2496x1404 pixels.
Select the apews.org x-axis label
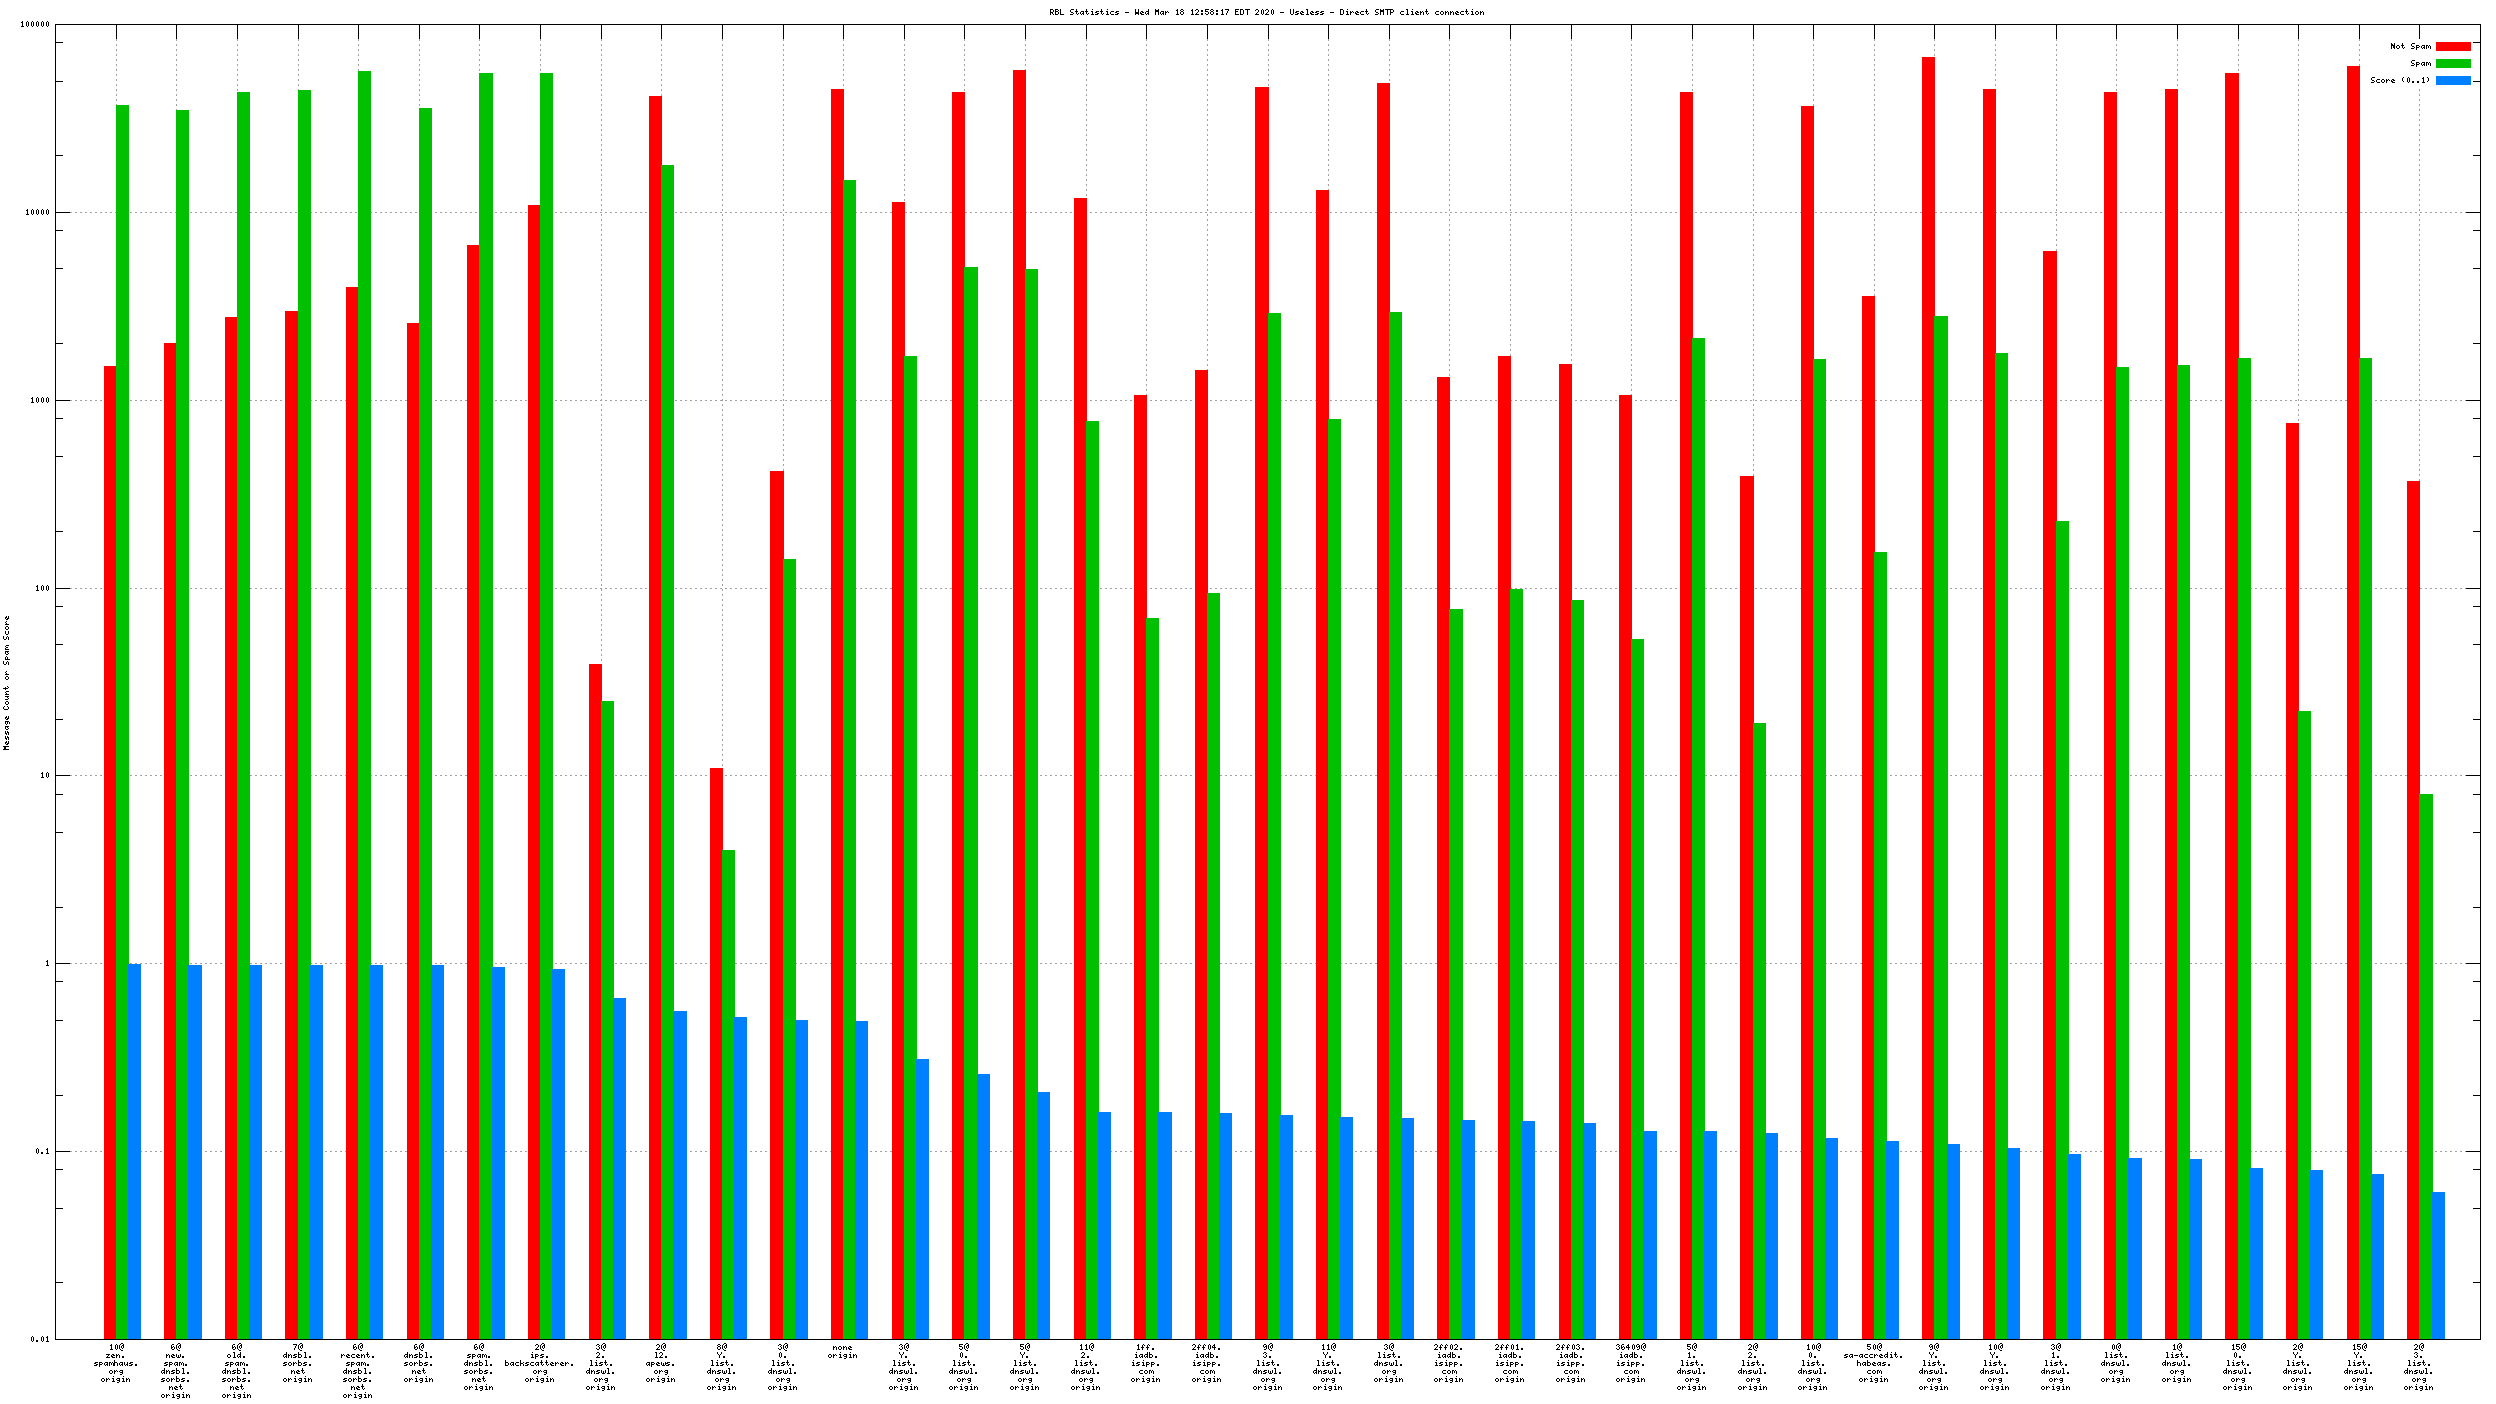tap(661, 1363)
